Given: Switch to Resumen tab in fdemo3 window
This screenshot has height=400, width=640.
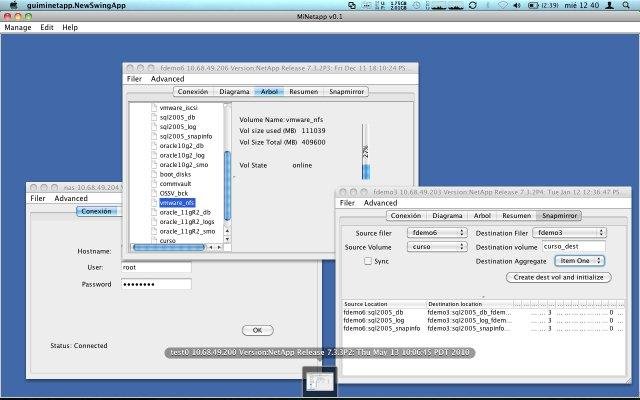Looking at the screenshot, I should 517,216.
